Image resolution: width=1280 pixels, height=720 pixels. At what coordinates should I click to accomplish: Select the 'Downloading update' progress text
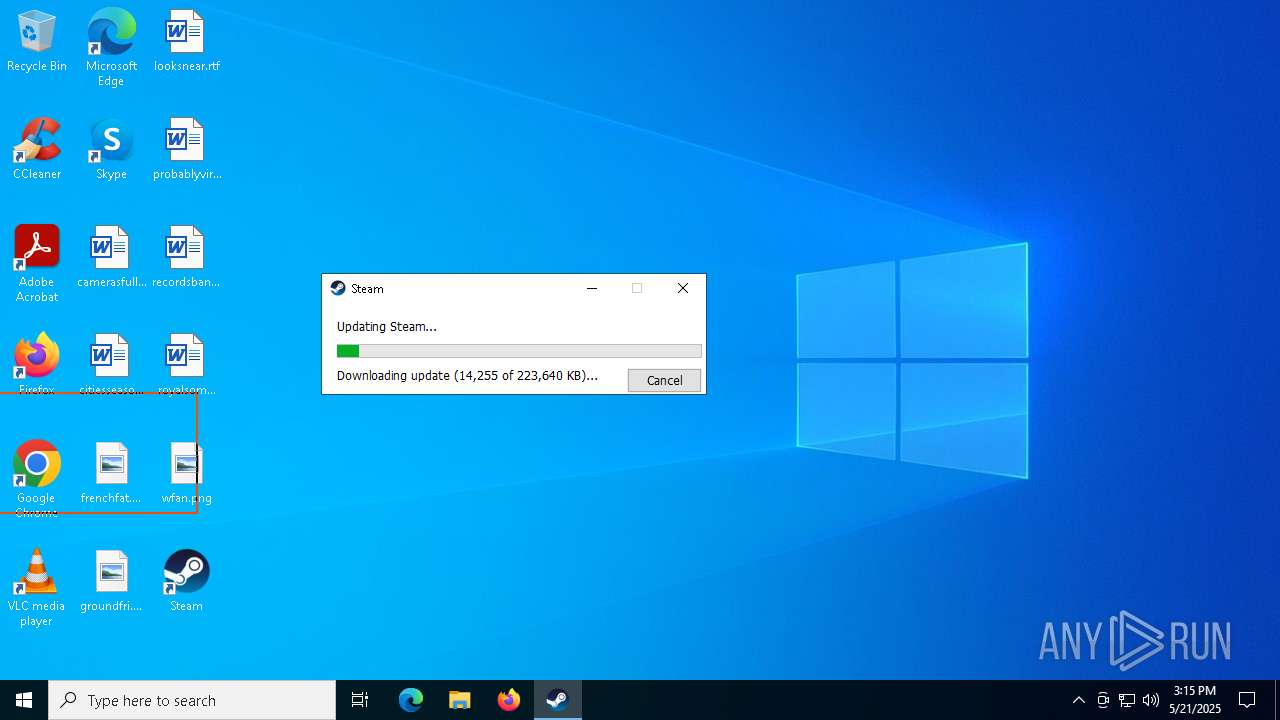pyautogui.click(x=467, y=376)
